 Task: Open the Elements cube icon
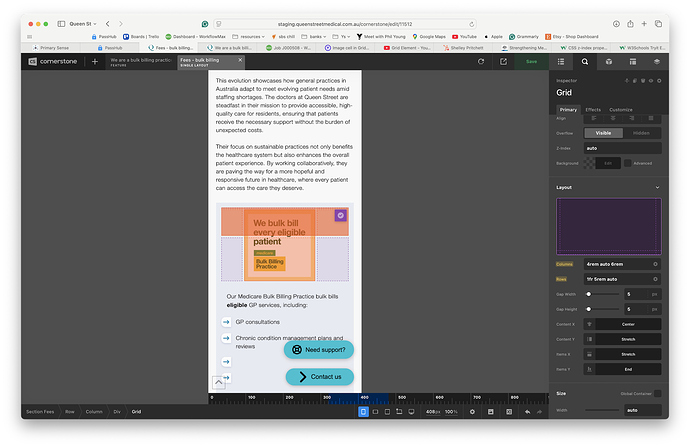click(x=608, y=61)
